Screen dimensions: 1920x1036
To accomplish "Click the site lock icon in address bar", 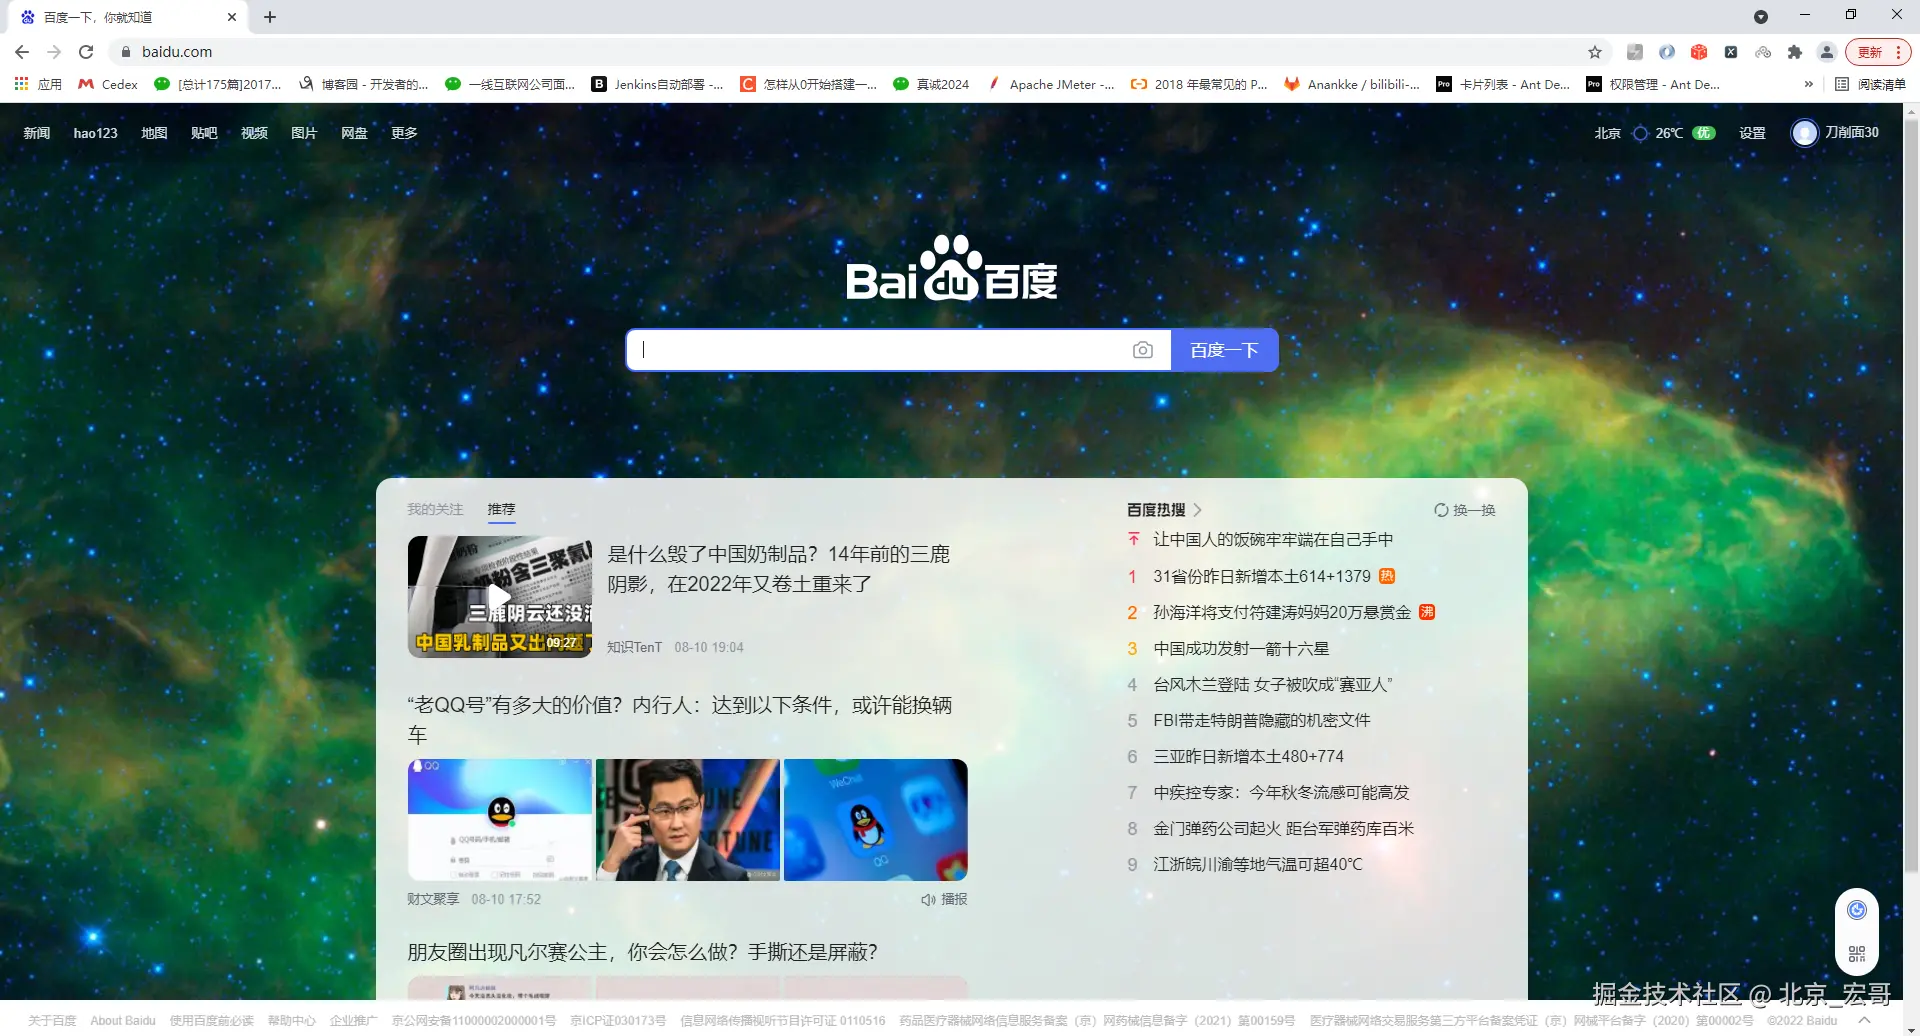I will click(x=126, y=52).
